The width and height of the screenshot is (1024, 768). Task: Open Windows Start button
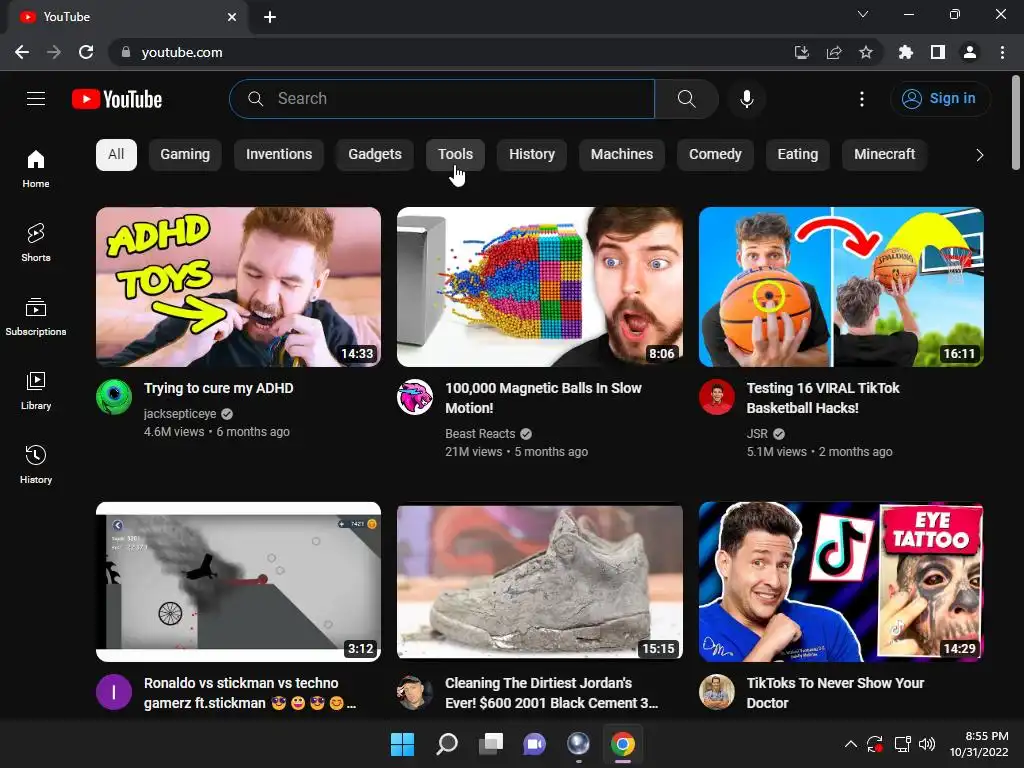coord(402,744)
